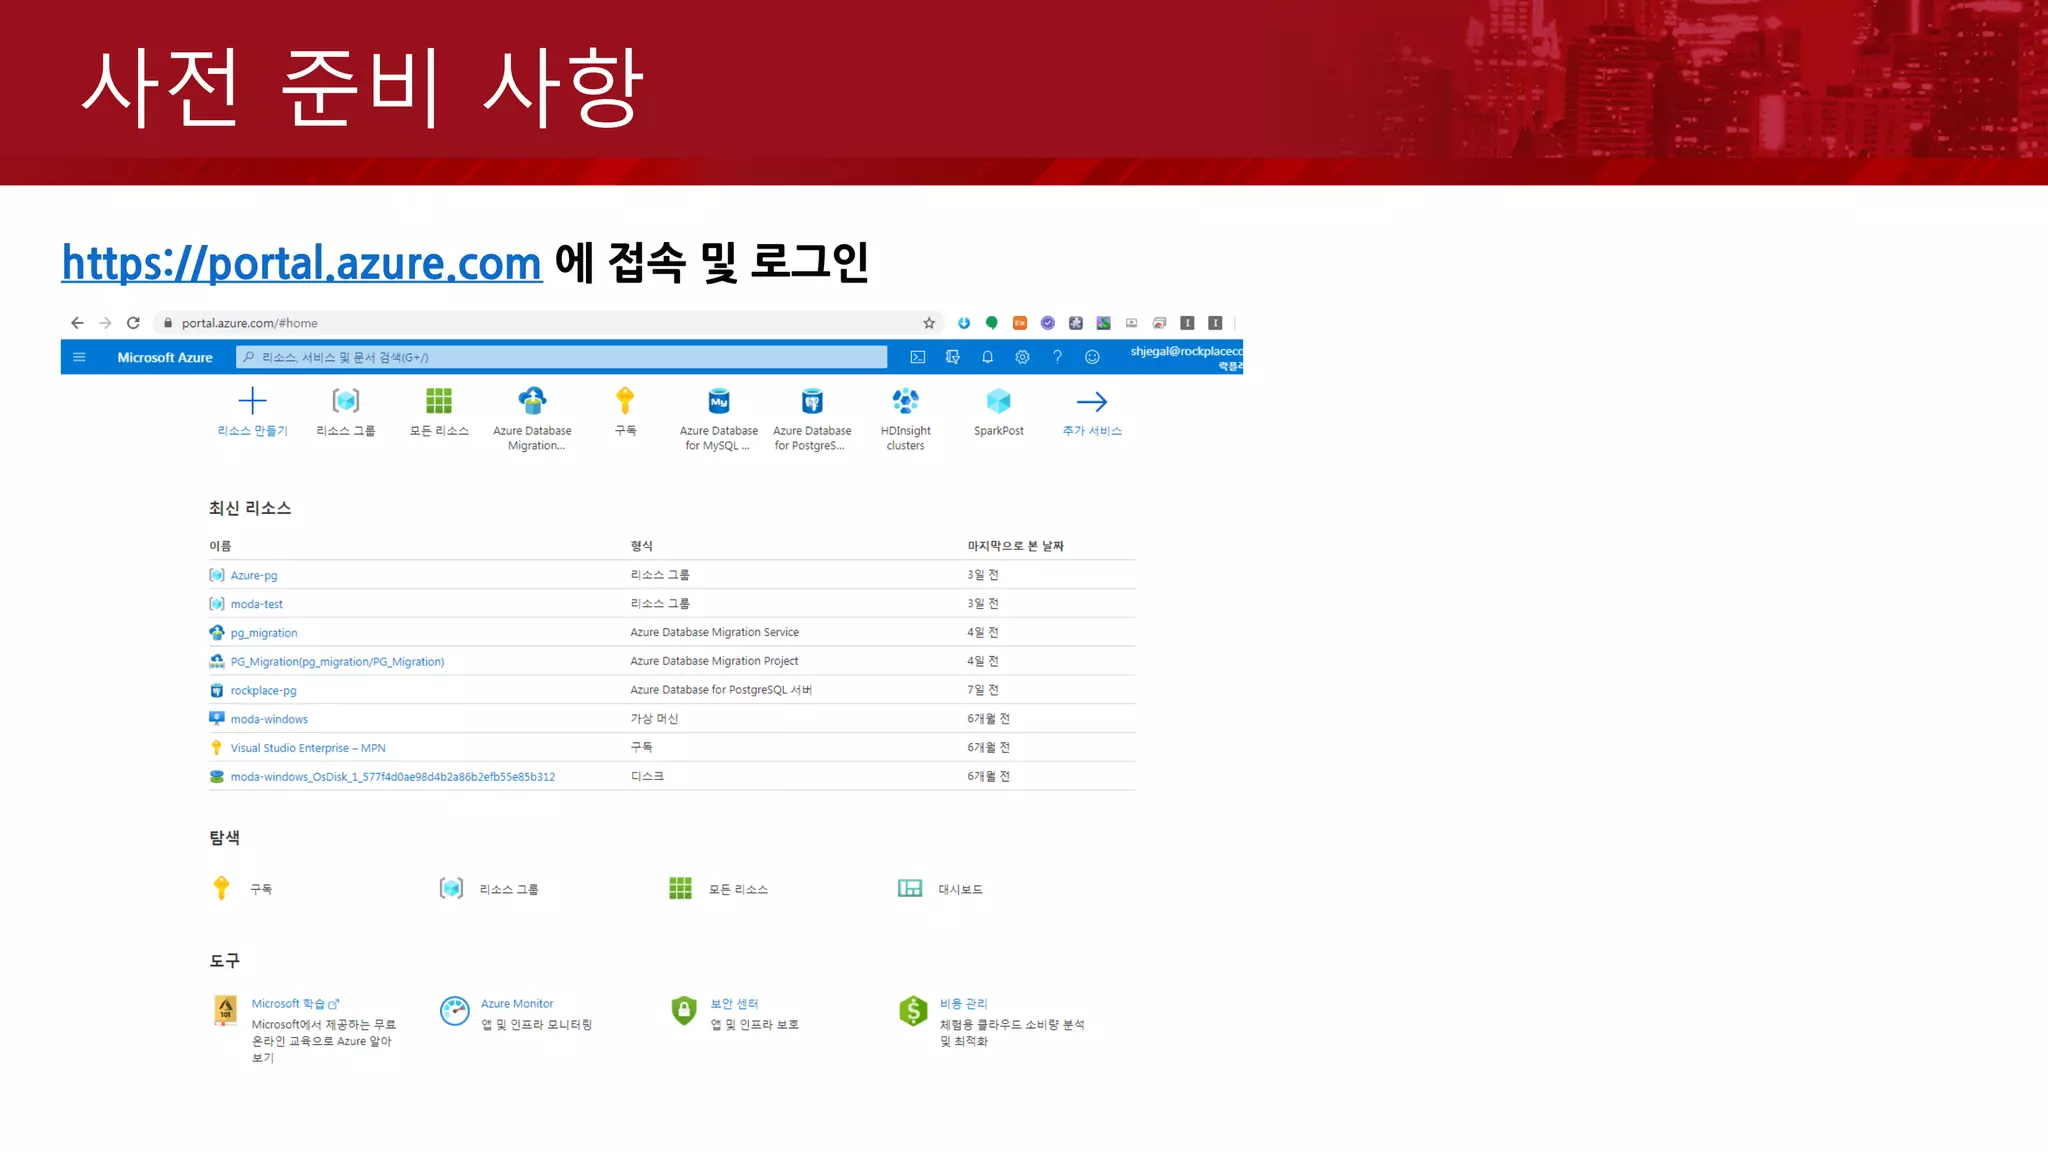The width and height of the screenshot is (2048, 1152).
Task: Open the Azure Monitor tool link
Action: (517, 1004)
